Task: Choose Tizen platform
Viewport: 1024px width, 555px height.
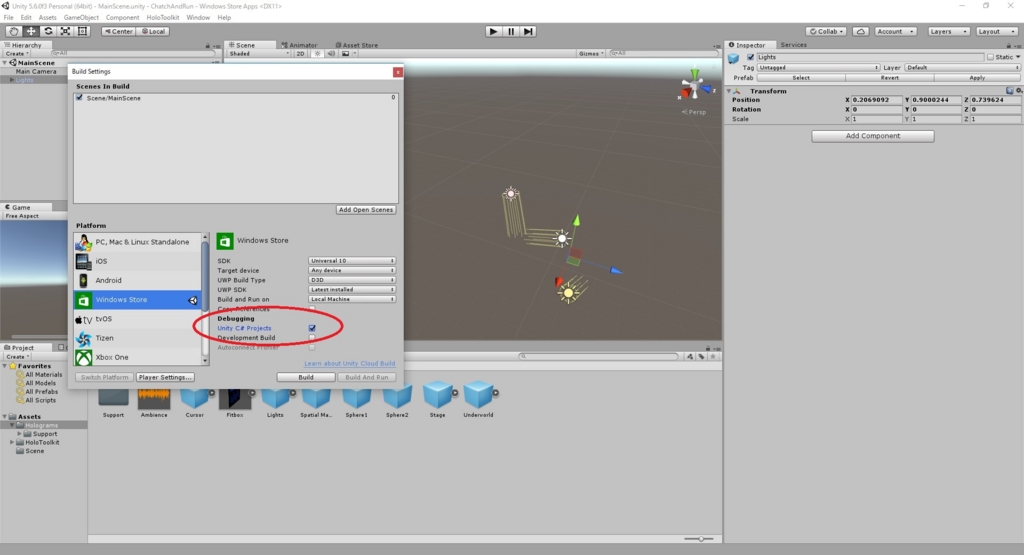Action: (138, 338)
